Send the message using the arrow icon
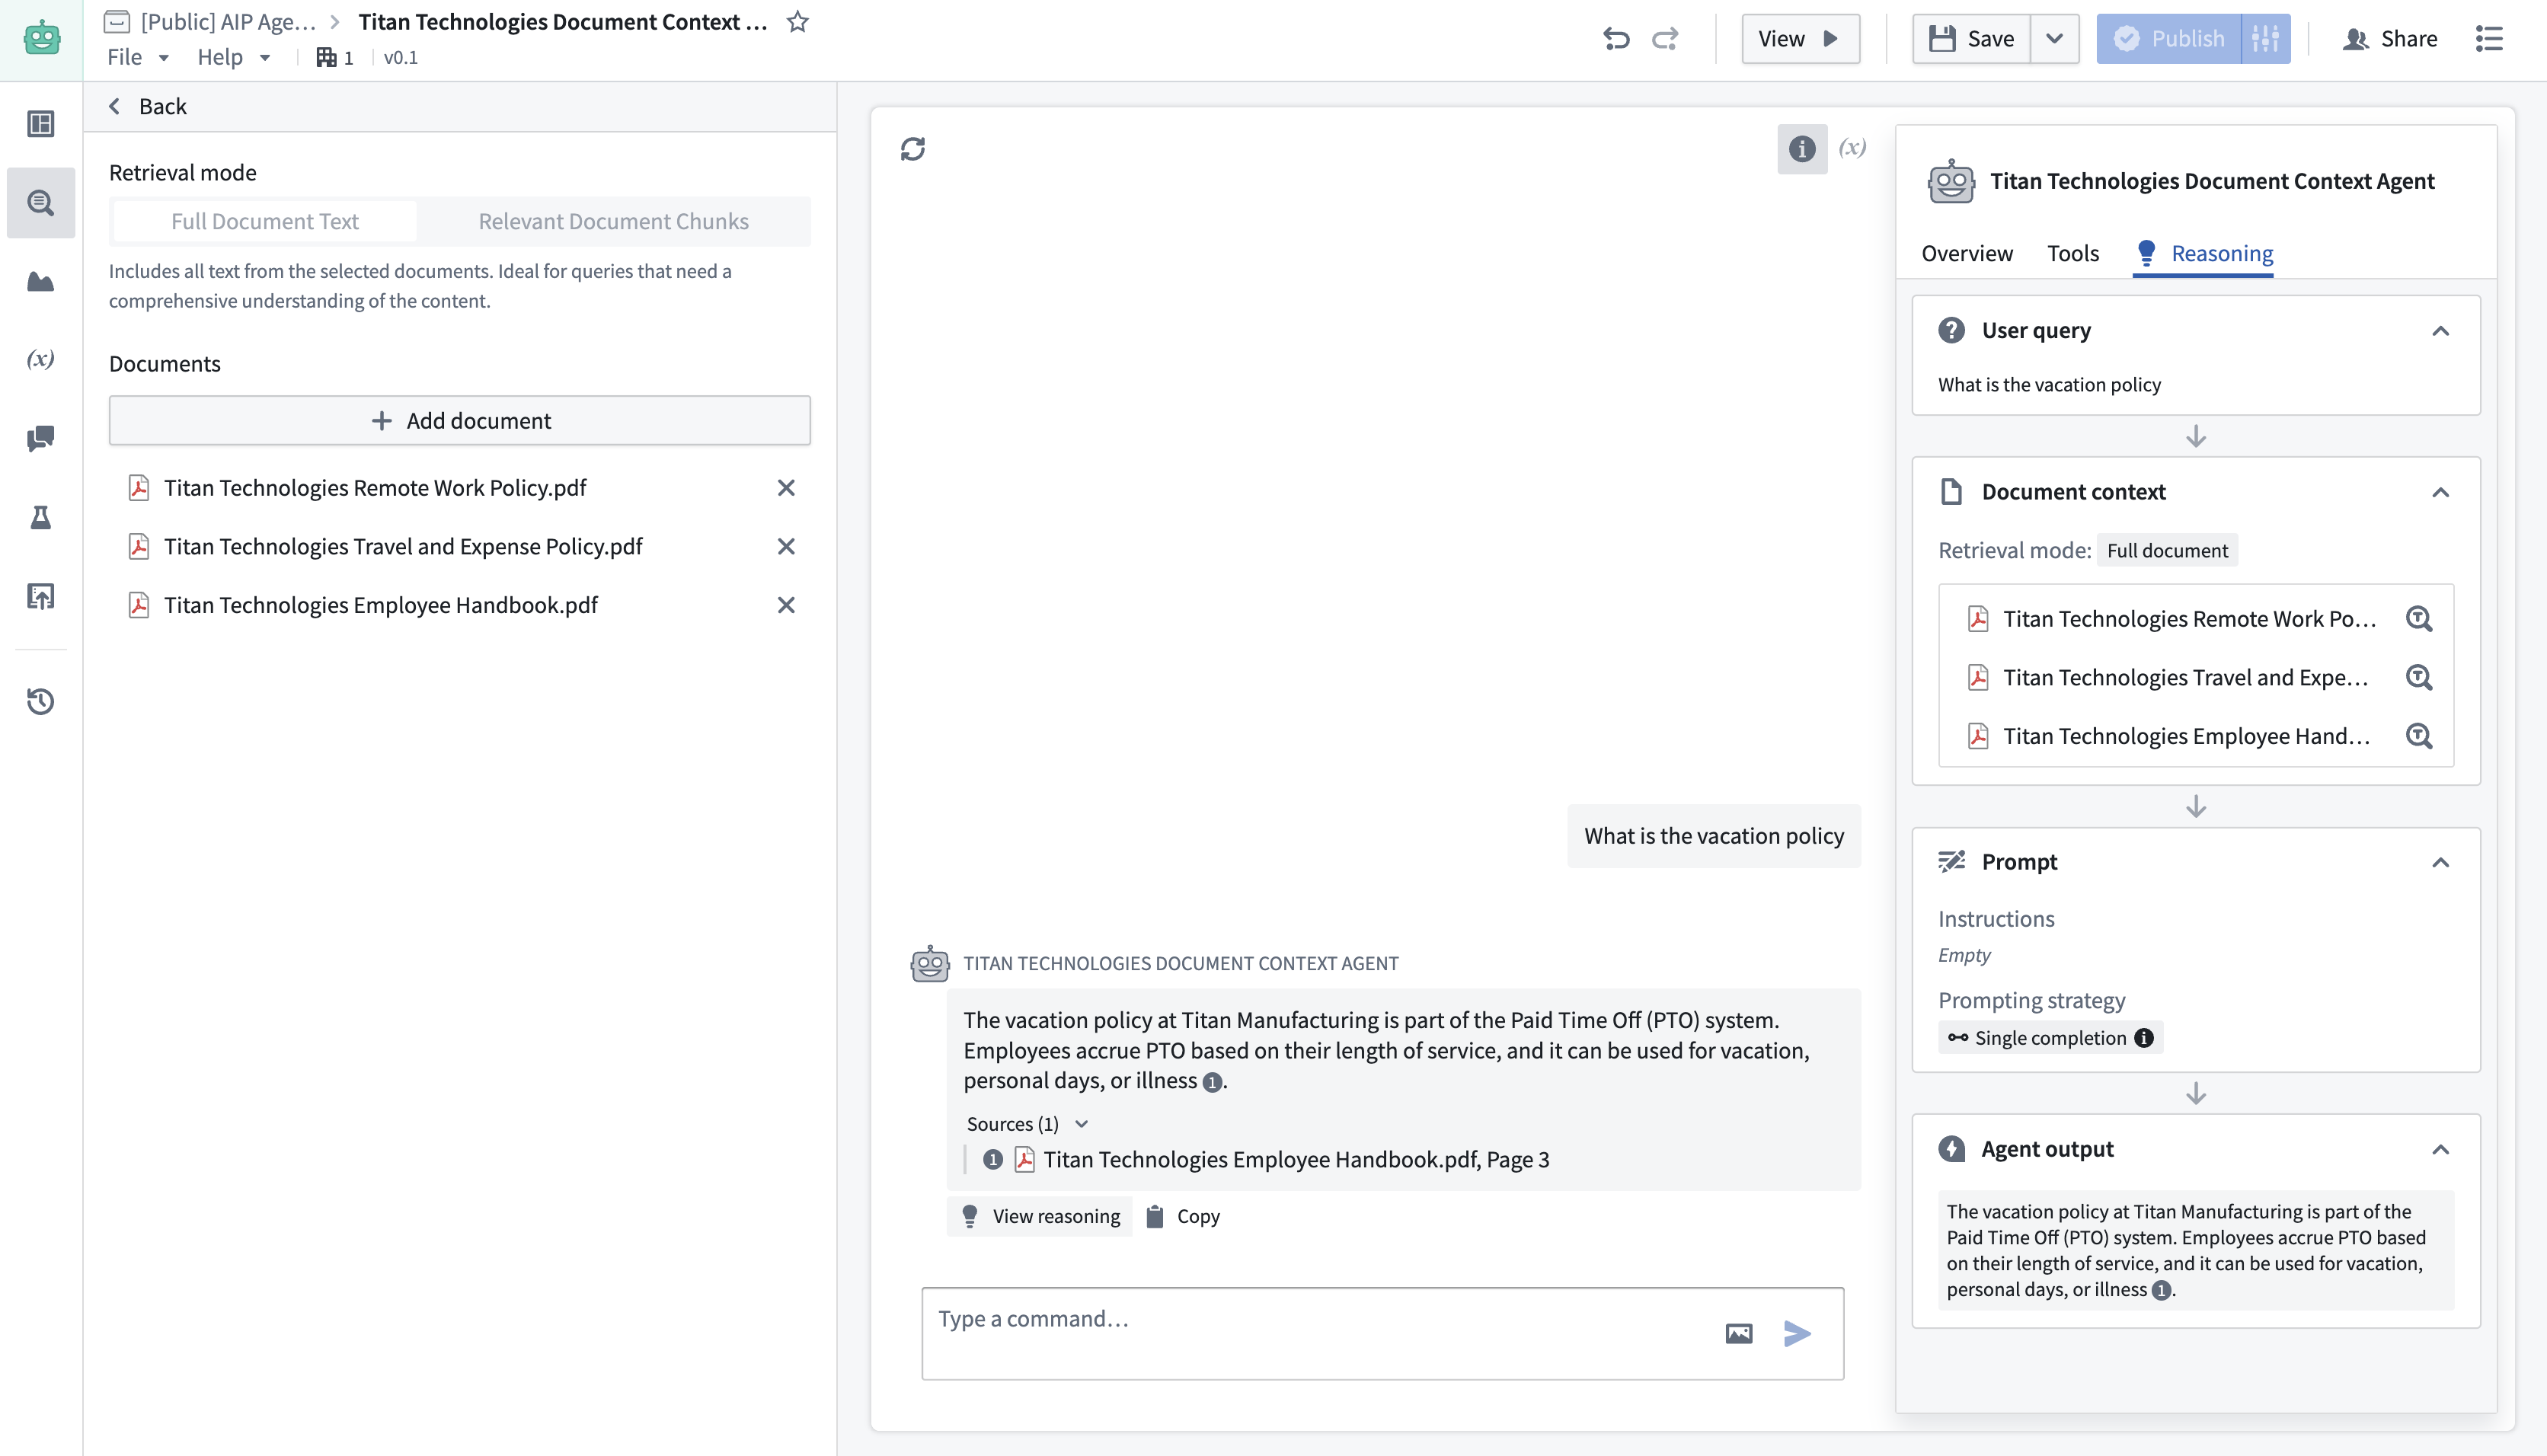The image size is (2547, 1456). tap(1797, 1333)
